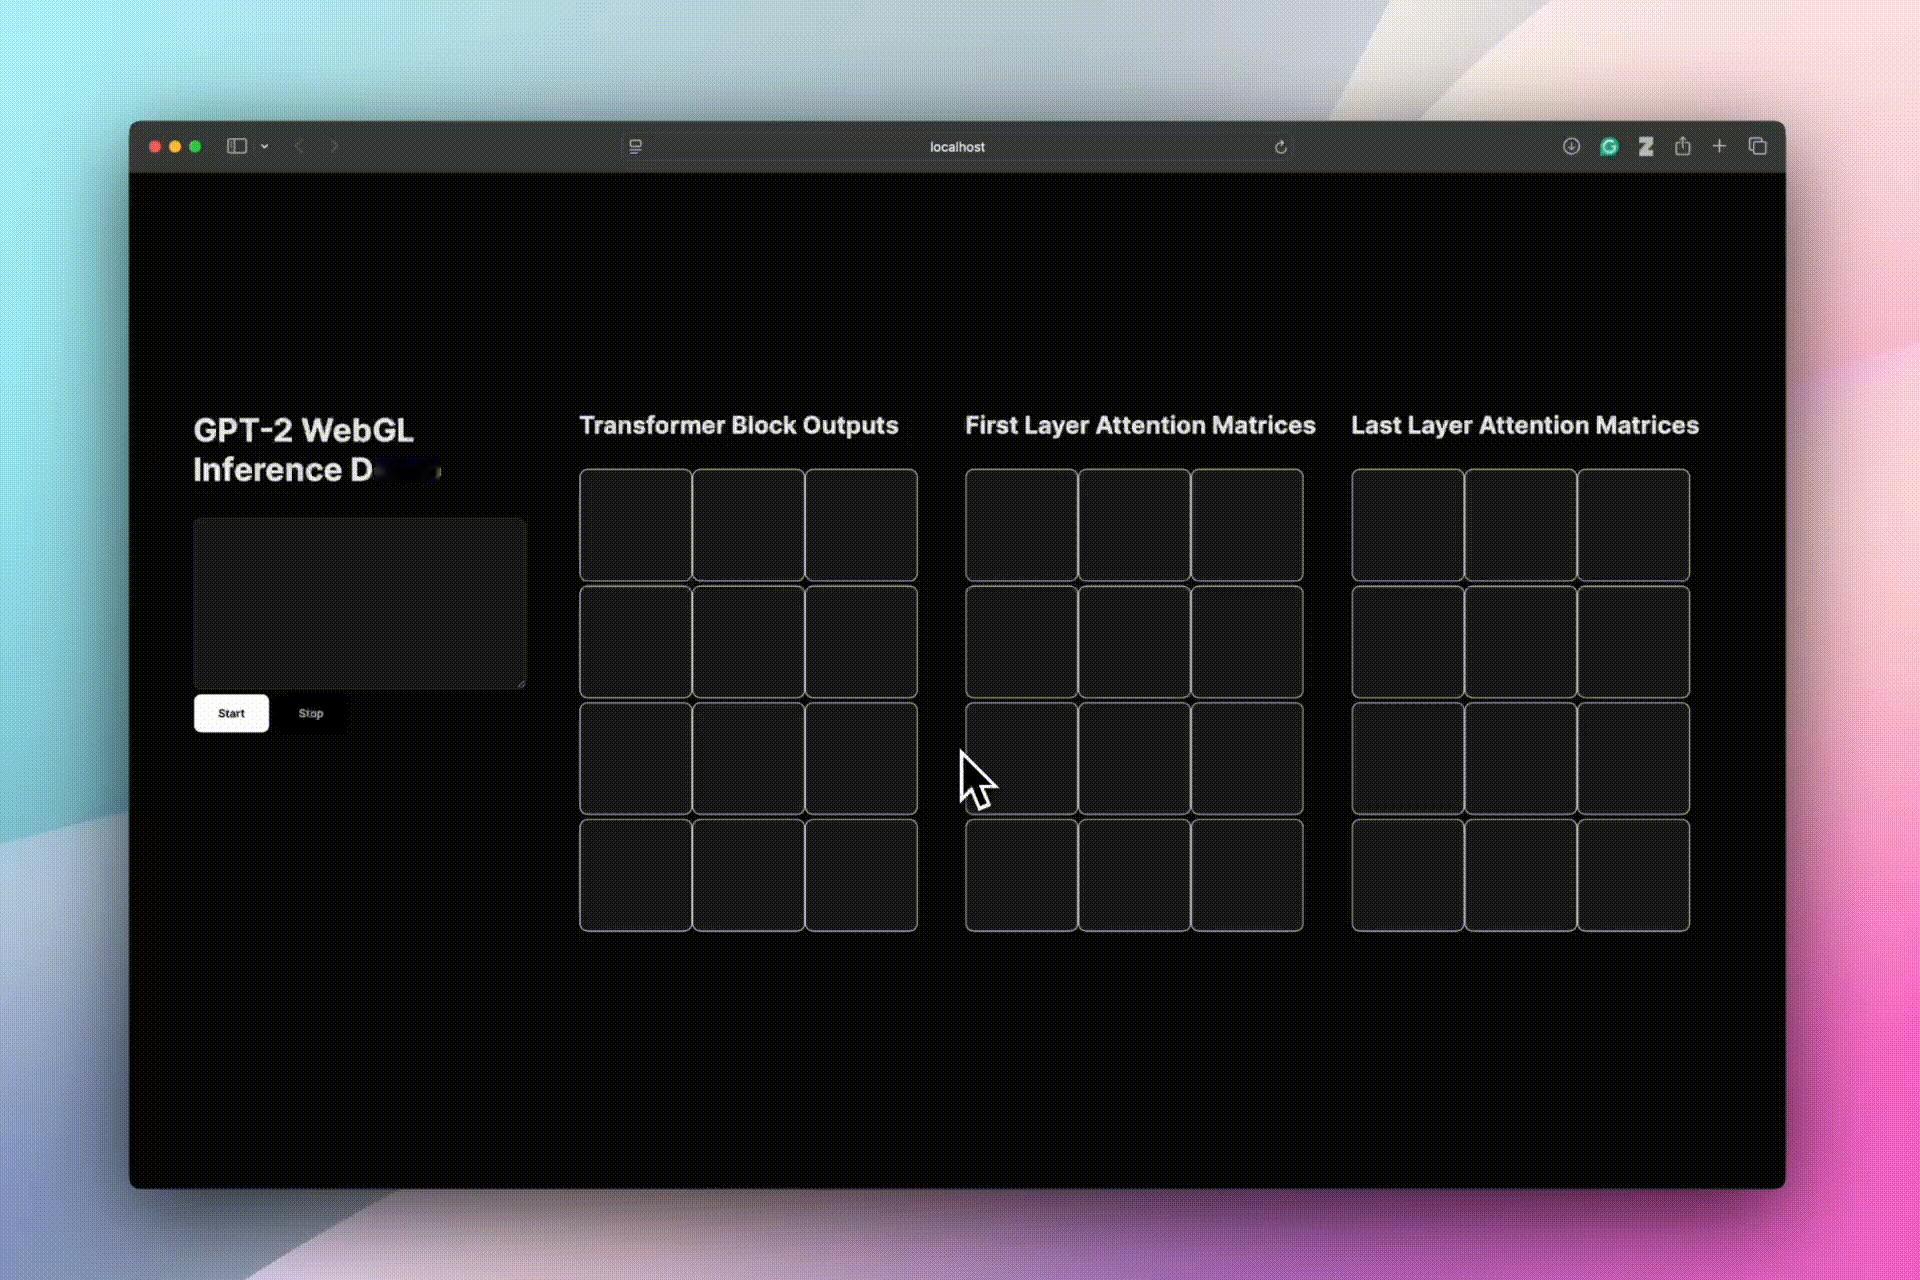The width and height of the screenshot is (1920, 1280).
Task: Select first cell of First Layer Attention grid
Action: coord(1021,525)
